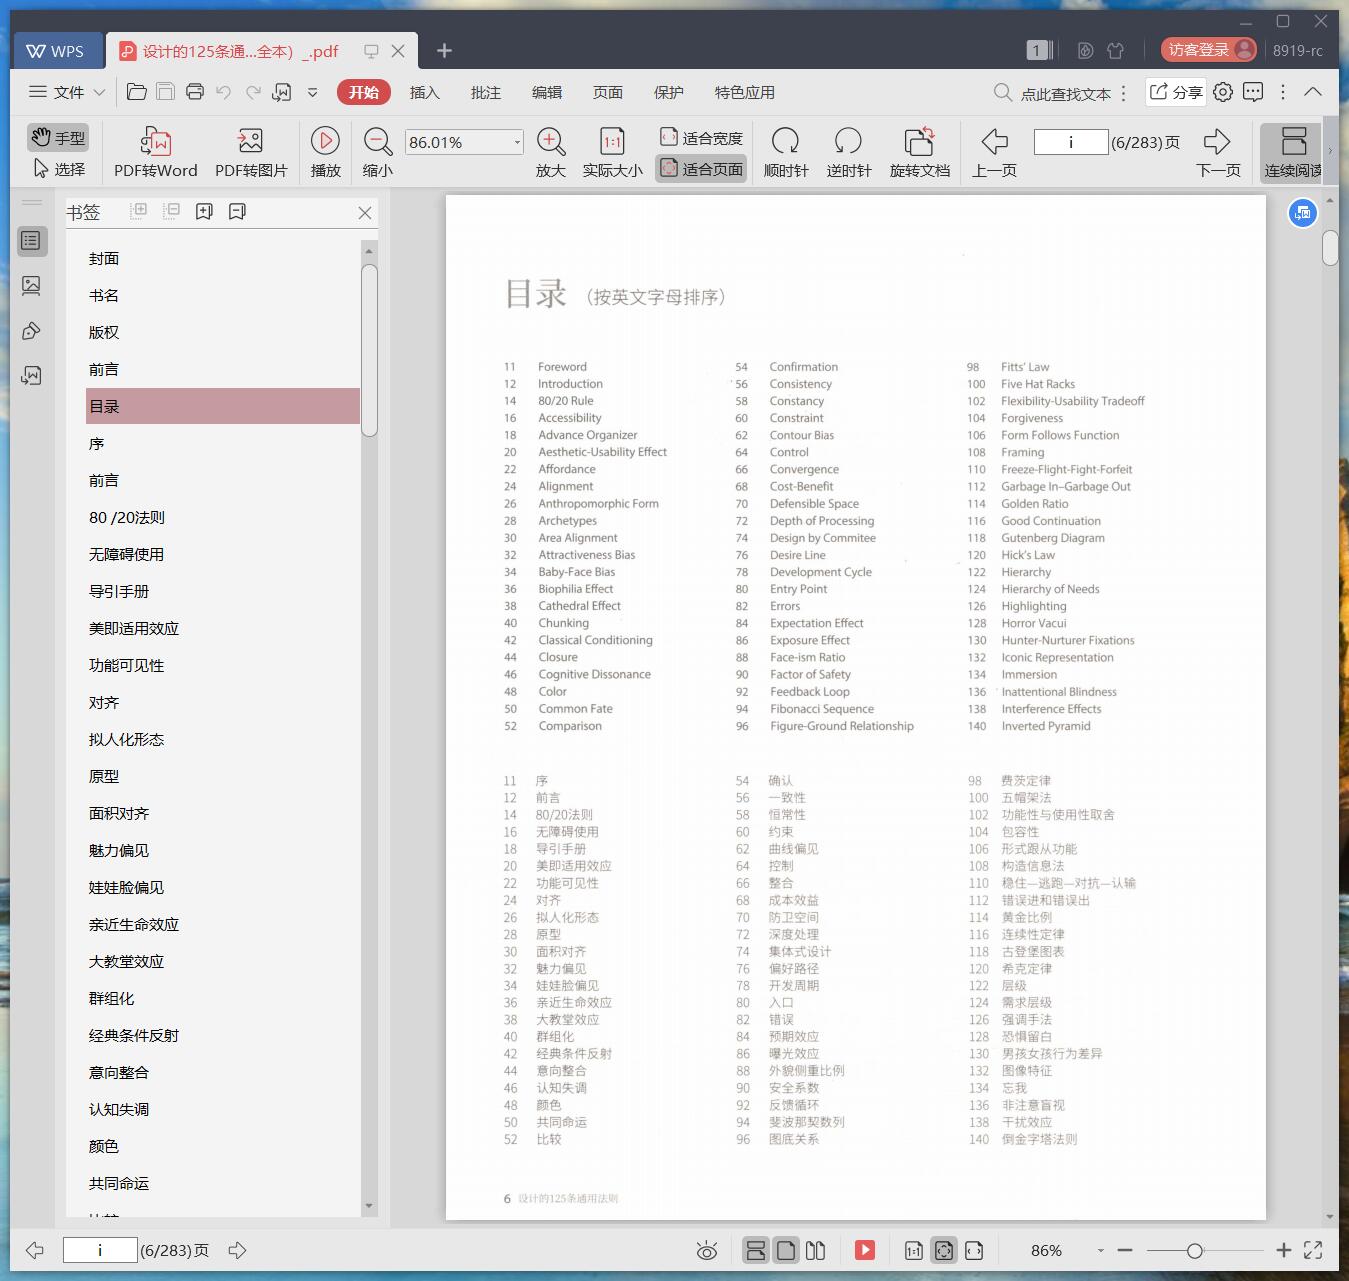The height and width of the screenshot is (1281, 1349).
Task: Click the 分享 share button
Action: (x=1176, y=92)
